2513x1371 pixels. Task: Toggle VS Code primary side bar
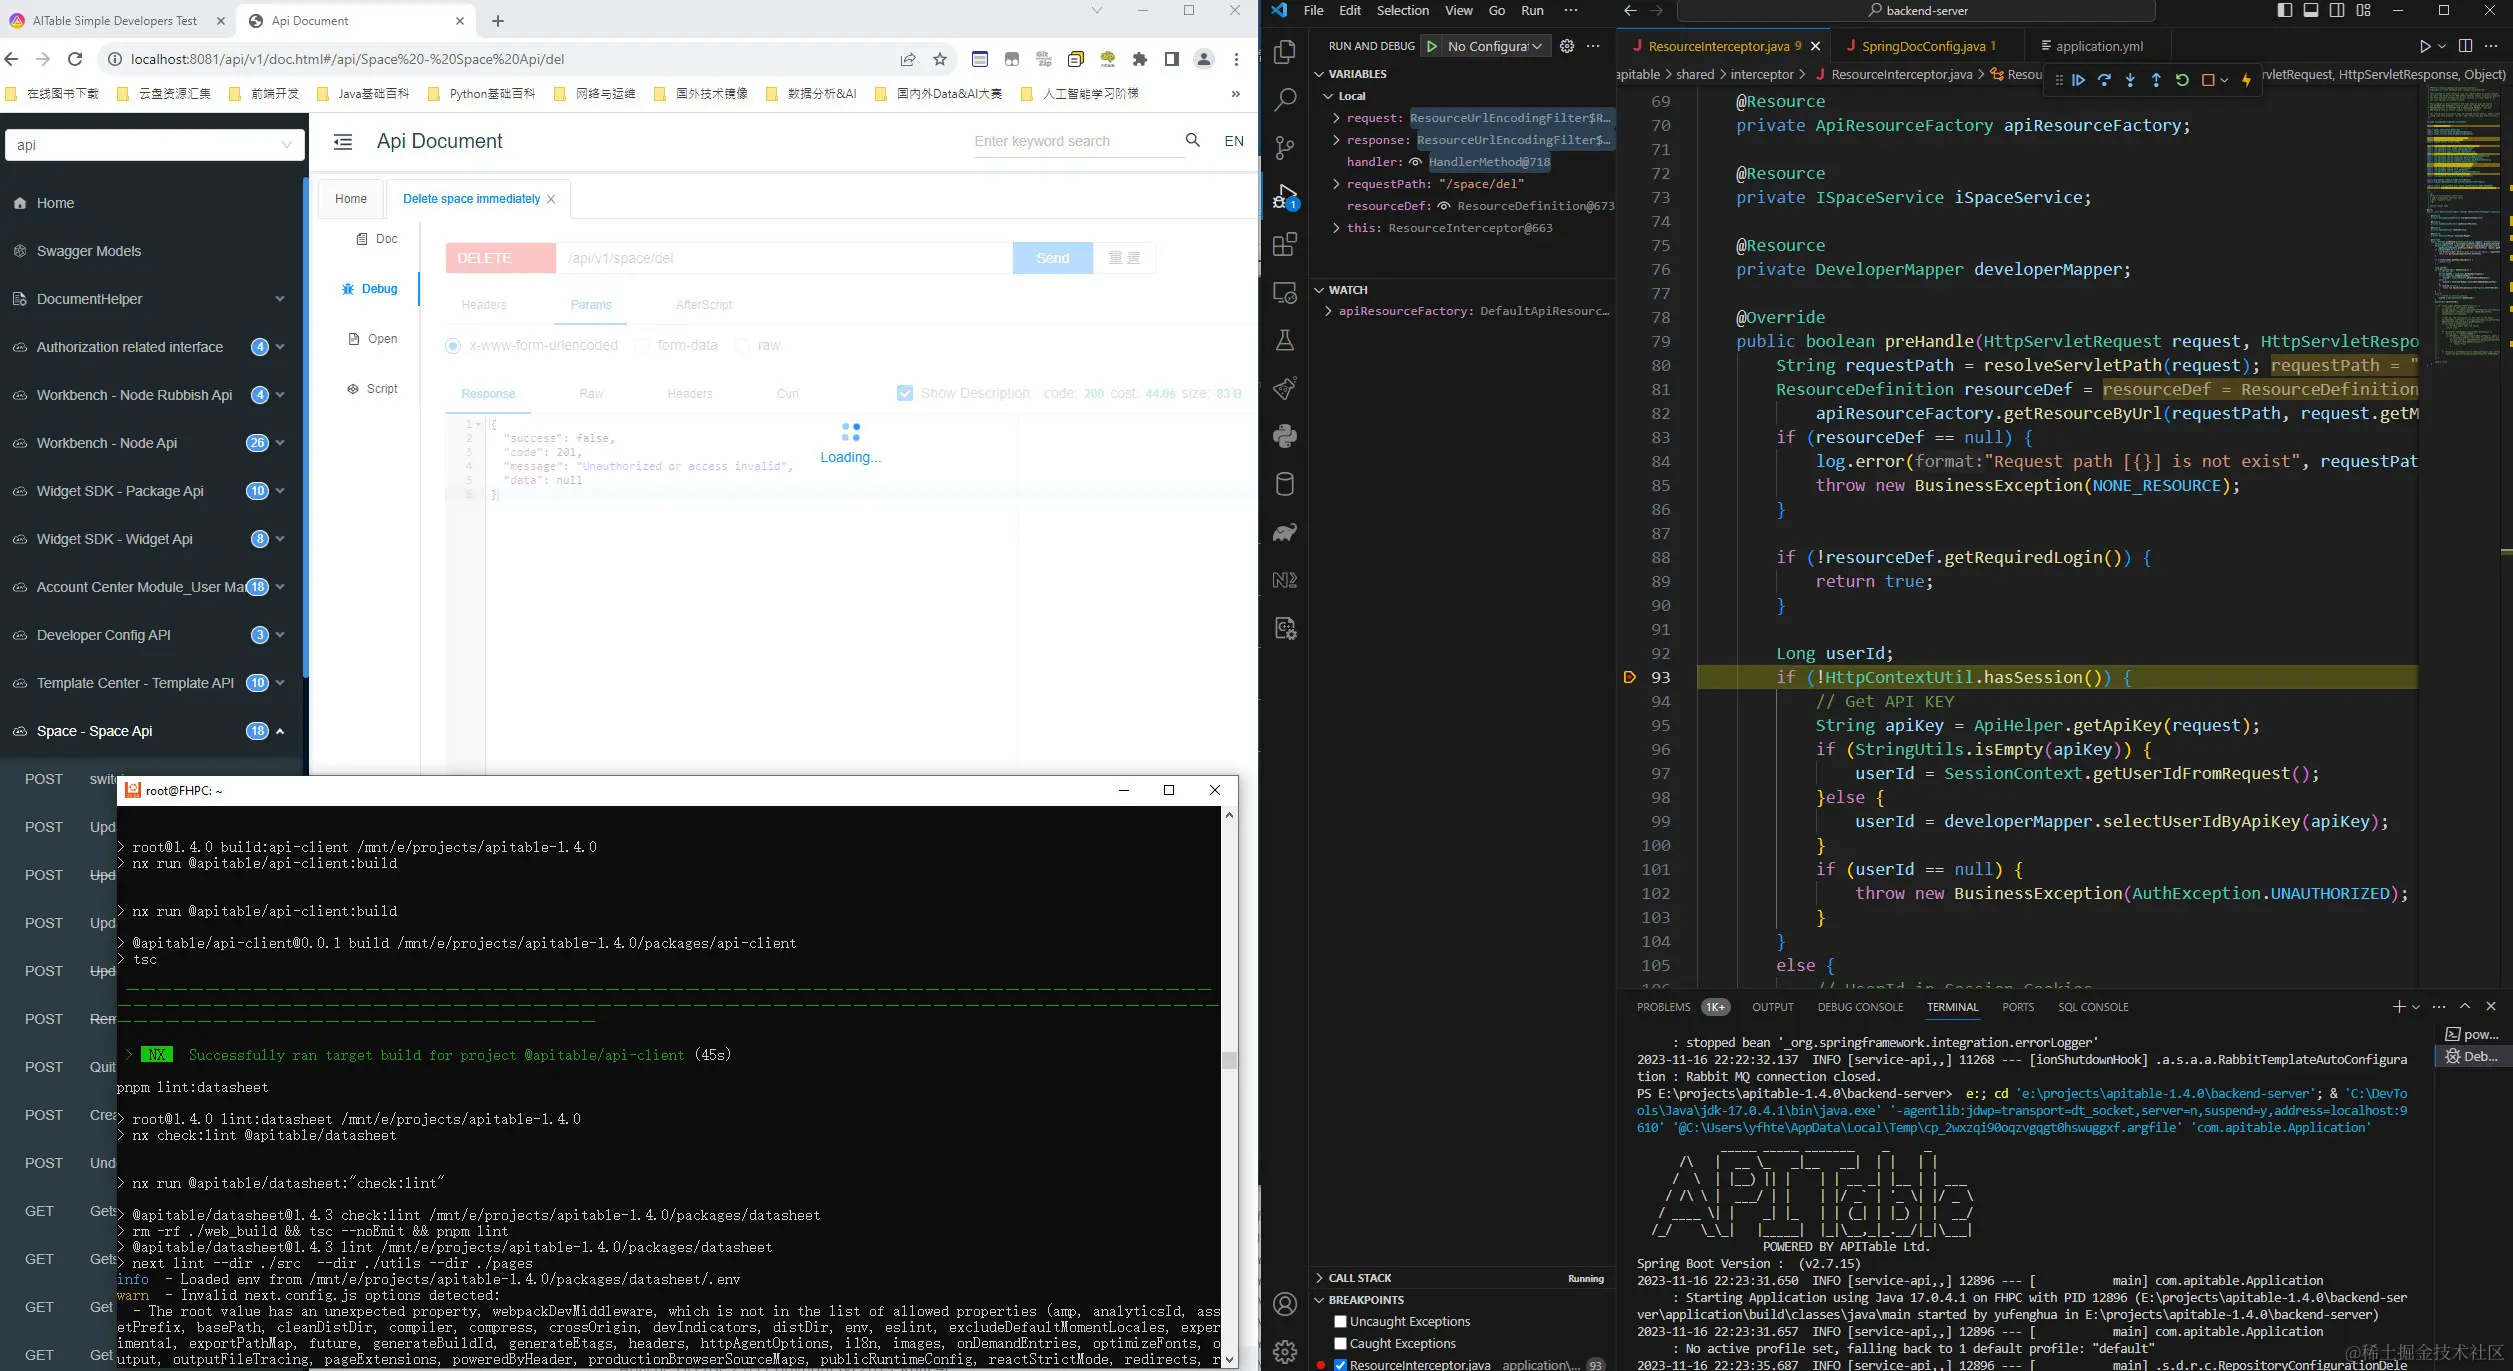point(2285,10)
